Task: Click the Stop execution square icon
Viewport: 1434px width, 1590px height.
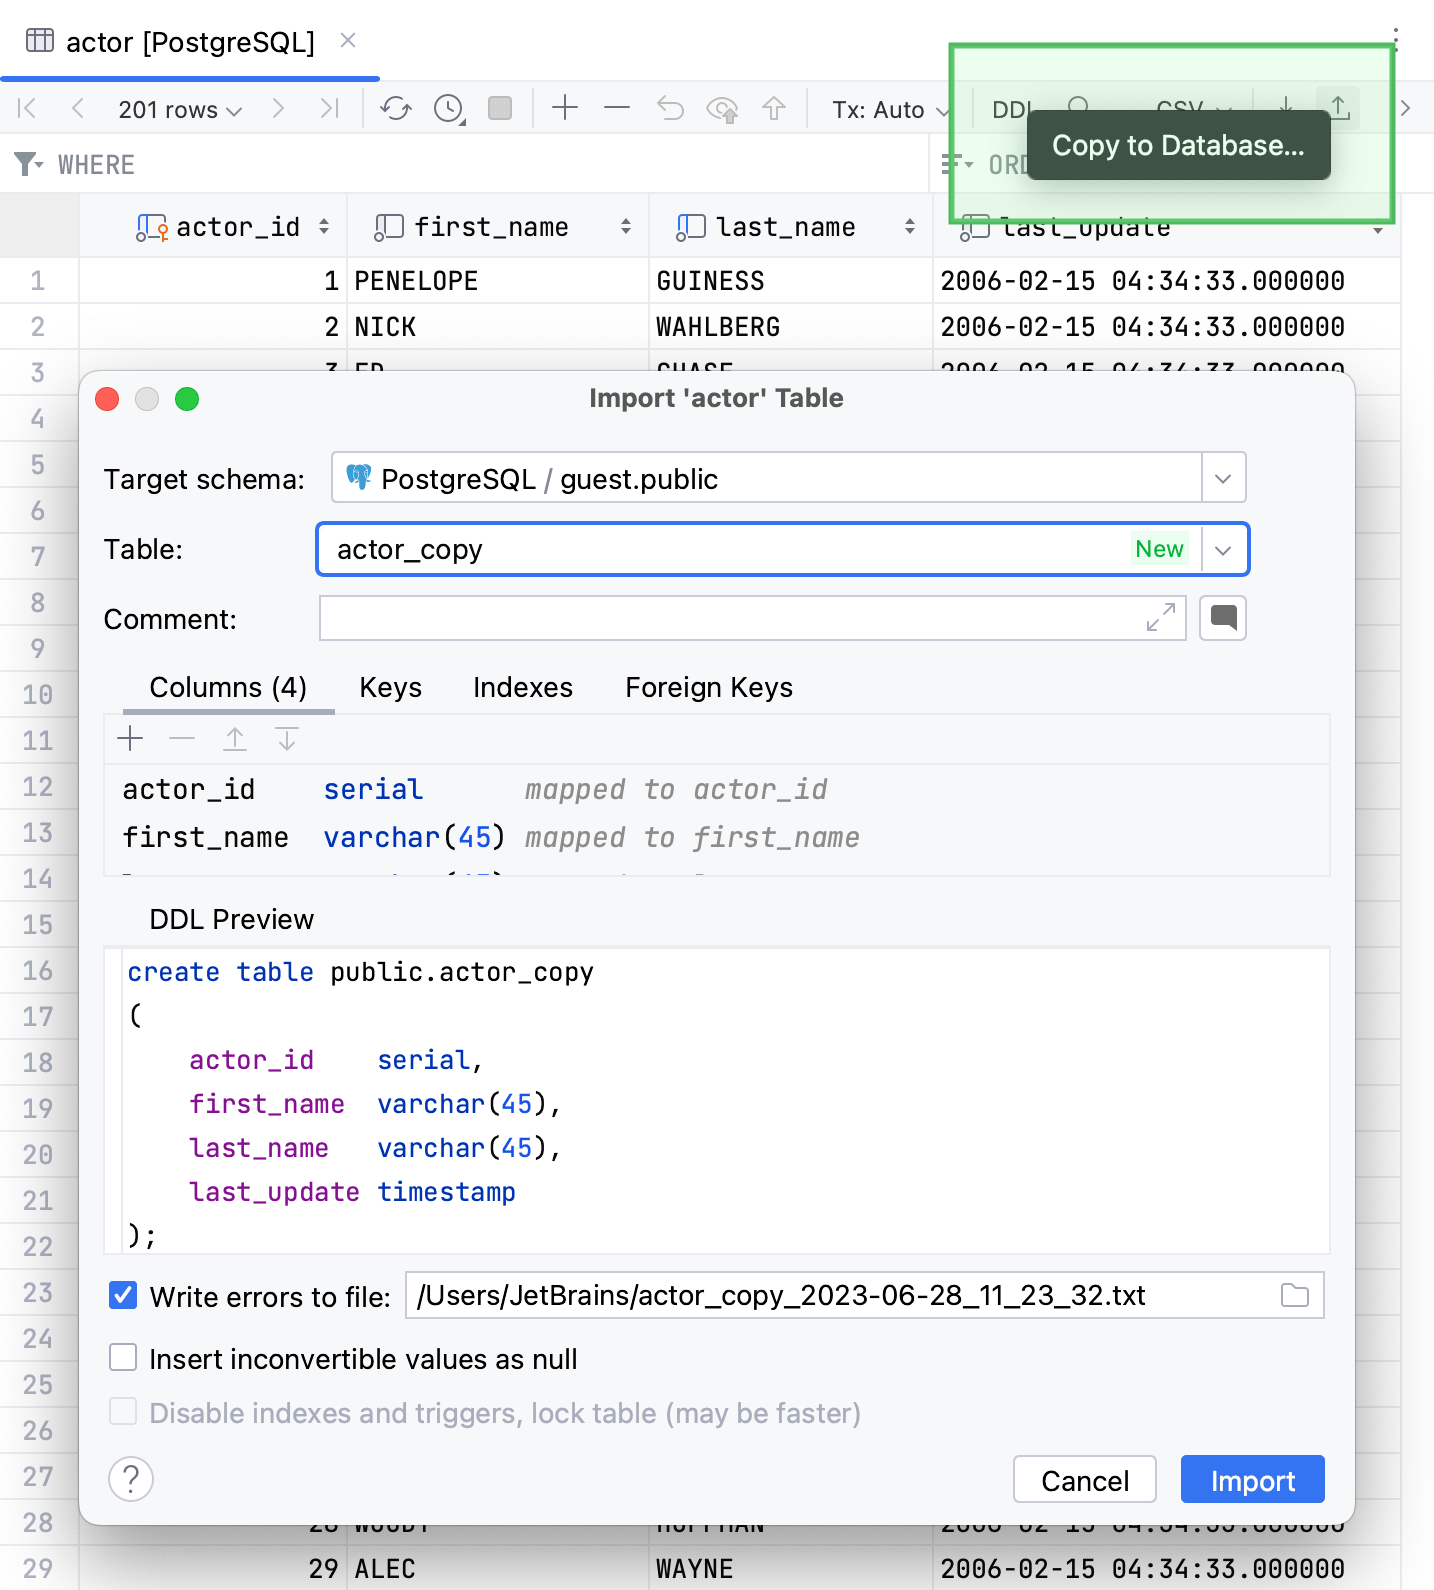Action: tap(500, 108)
